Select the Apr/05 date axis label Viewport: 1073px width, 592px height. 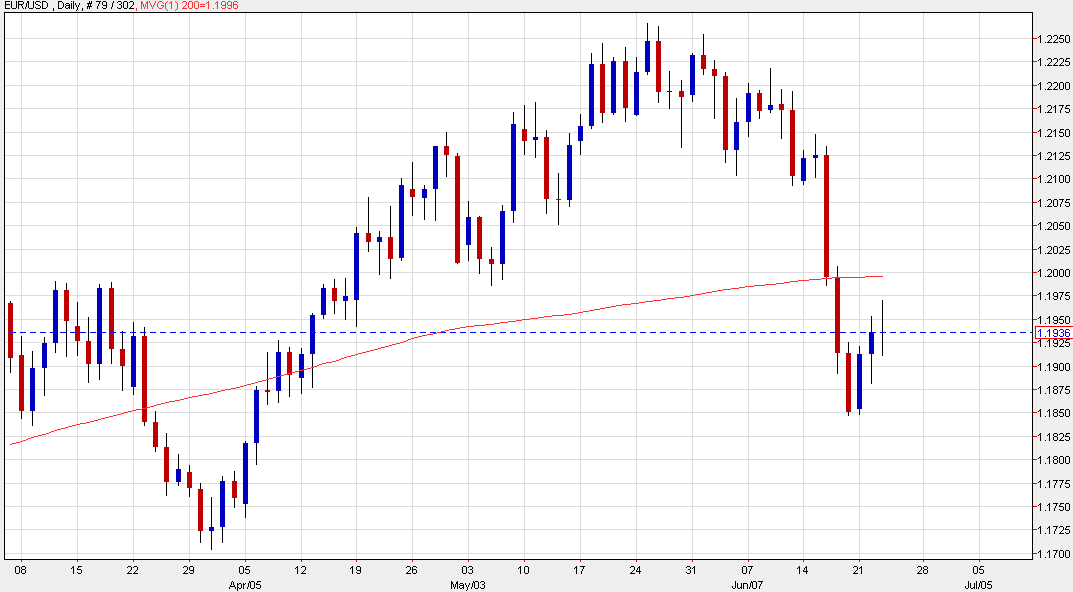pos(245,582)
